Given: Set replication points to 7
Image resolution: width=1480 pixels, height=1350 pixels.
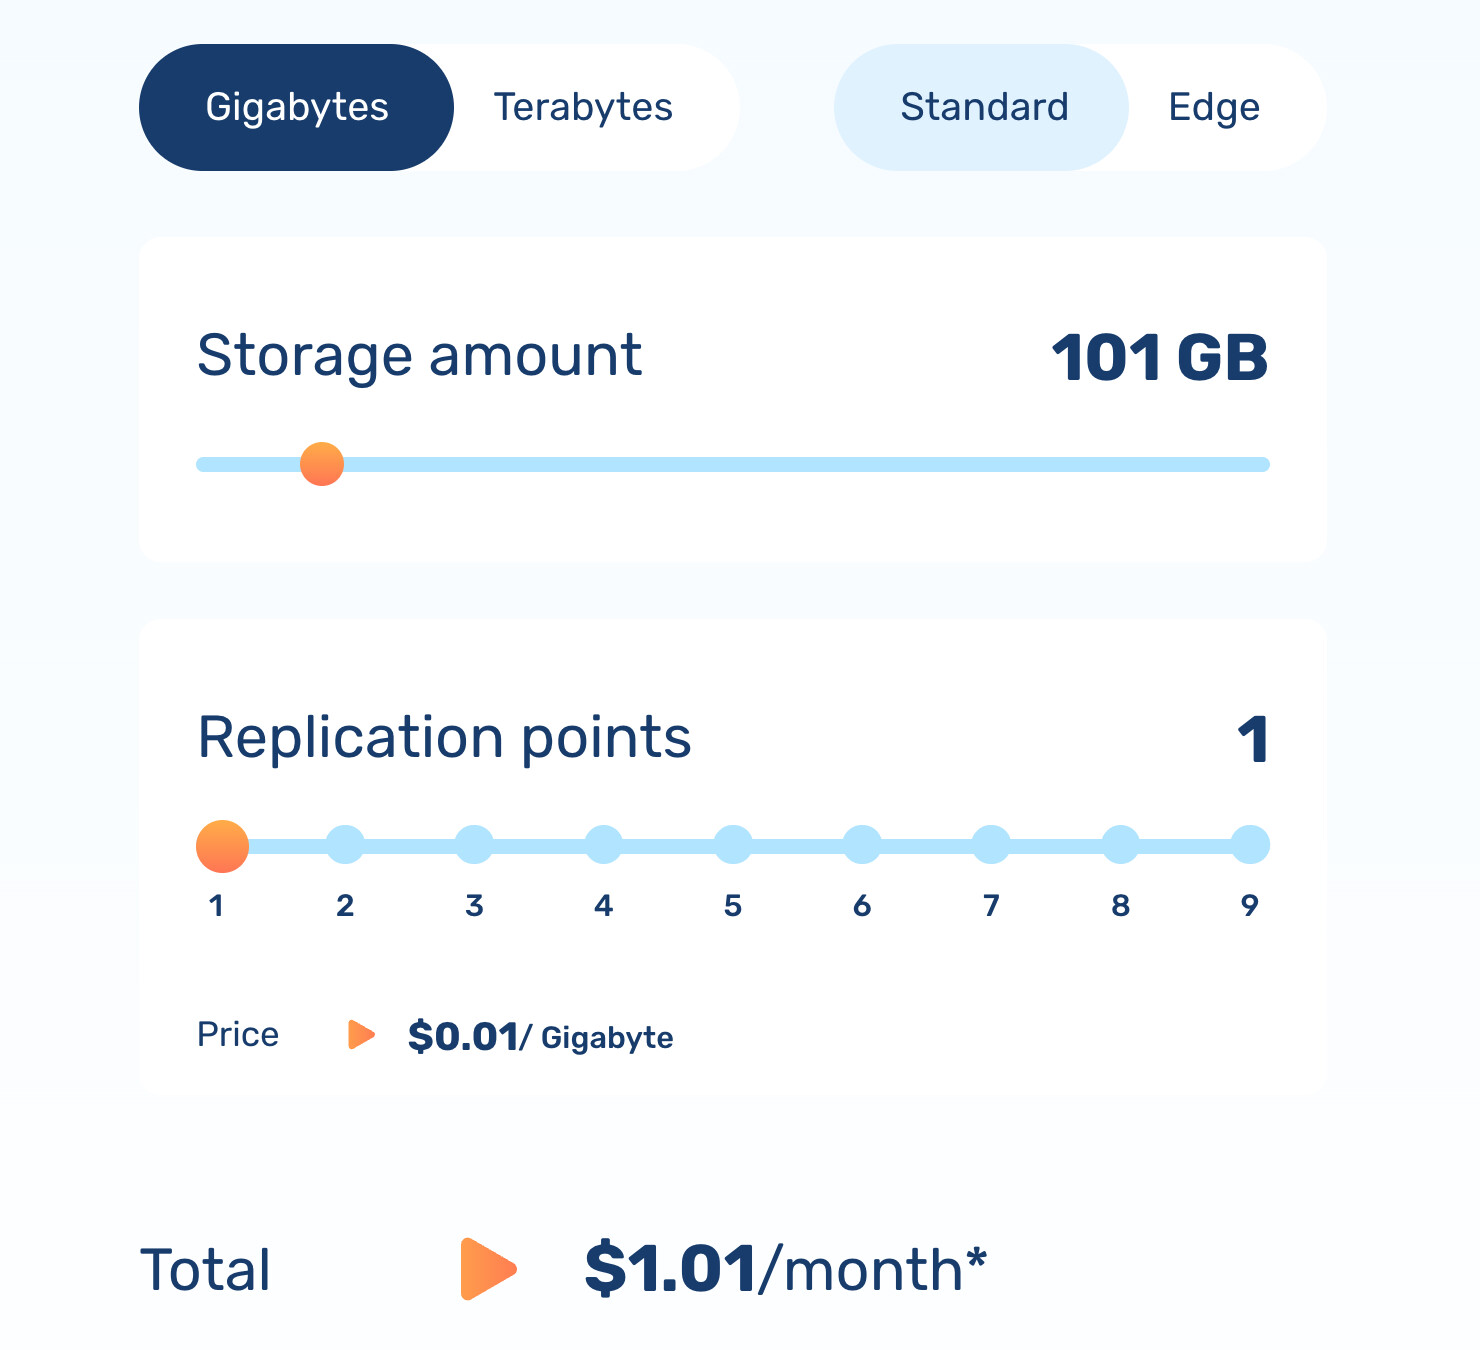Looking at the screenshot, I should tap(991, 845).
